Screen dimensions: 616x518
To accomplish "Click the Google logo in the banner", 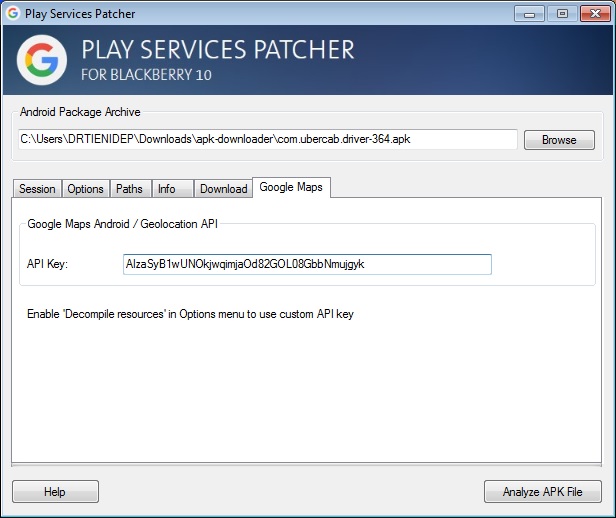I will [x=42, y=60].
